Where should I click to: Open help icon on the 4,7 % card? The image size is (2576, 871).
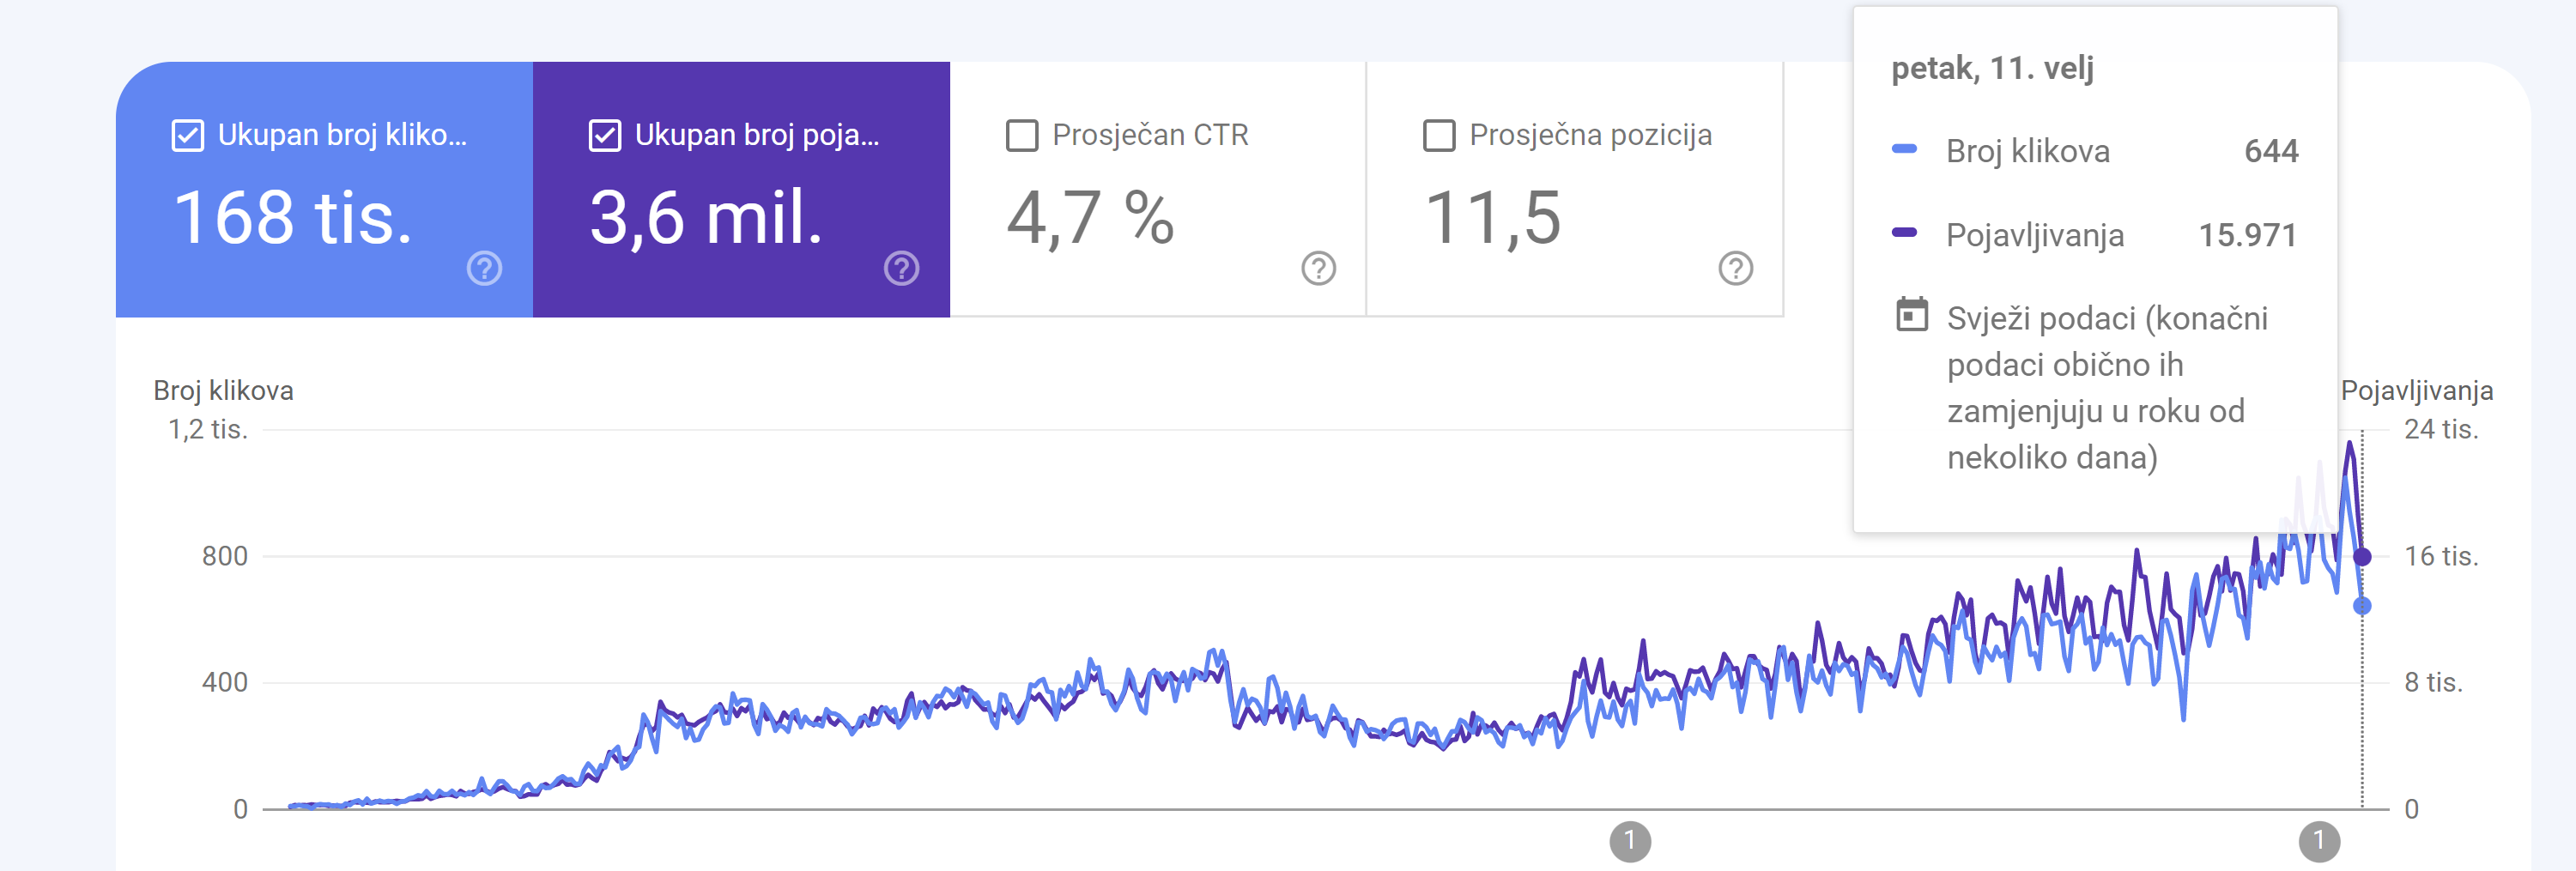click(x=1319, y=268)
